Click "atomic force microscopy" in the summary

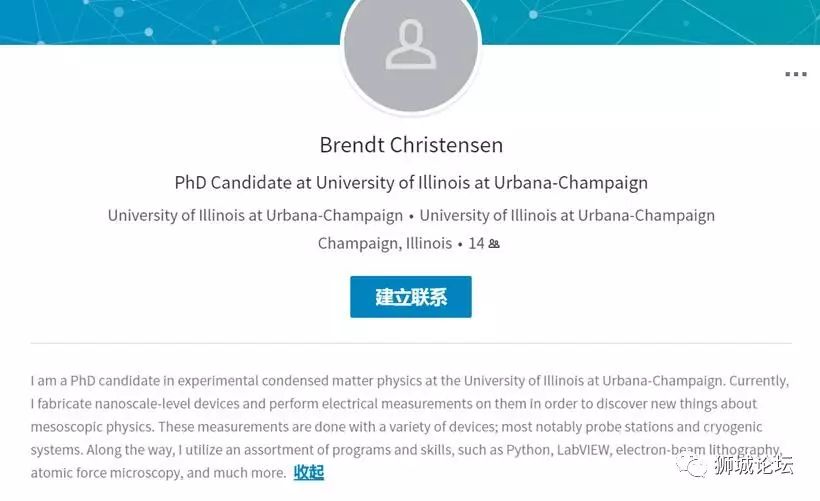[x=106, y=472]
